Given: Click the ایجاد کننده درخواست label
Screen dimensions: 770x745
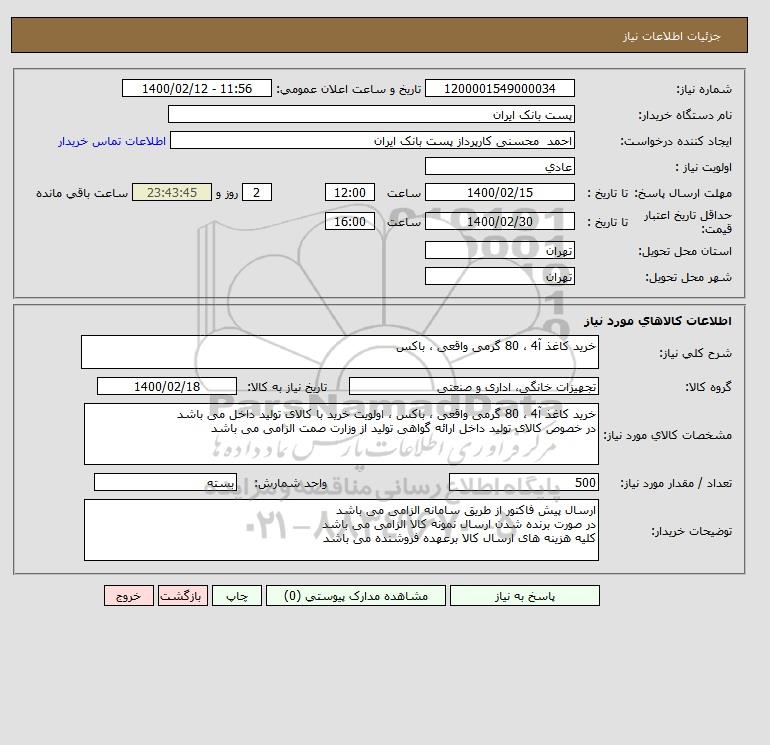Looking at the screenshot, I should (x=676, y=142).
